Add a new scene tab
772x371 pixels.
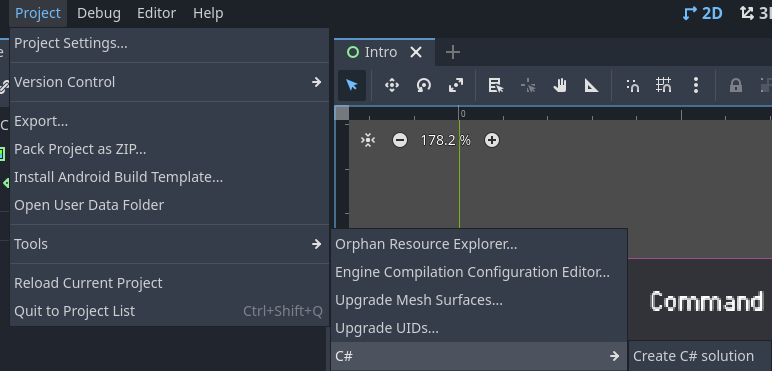[452, 52]
